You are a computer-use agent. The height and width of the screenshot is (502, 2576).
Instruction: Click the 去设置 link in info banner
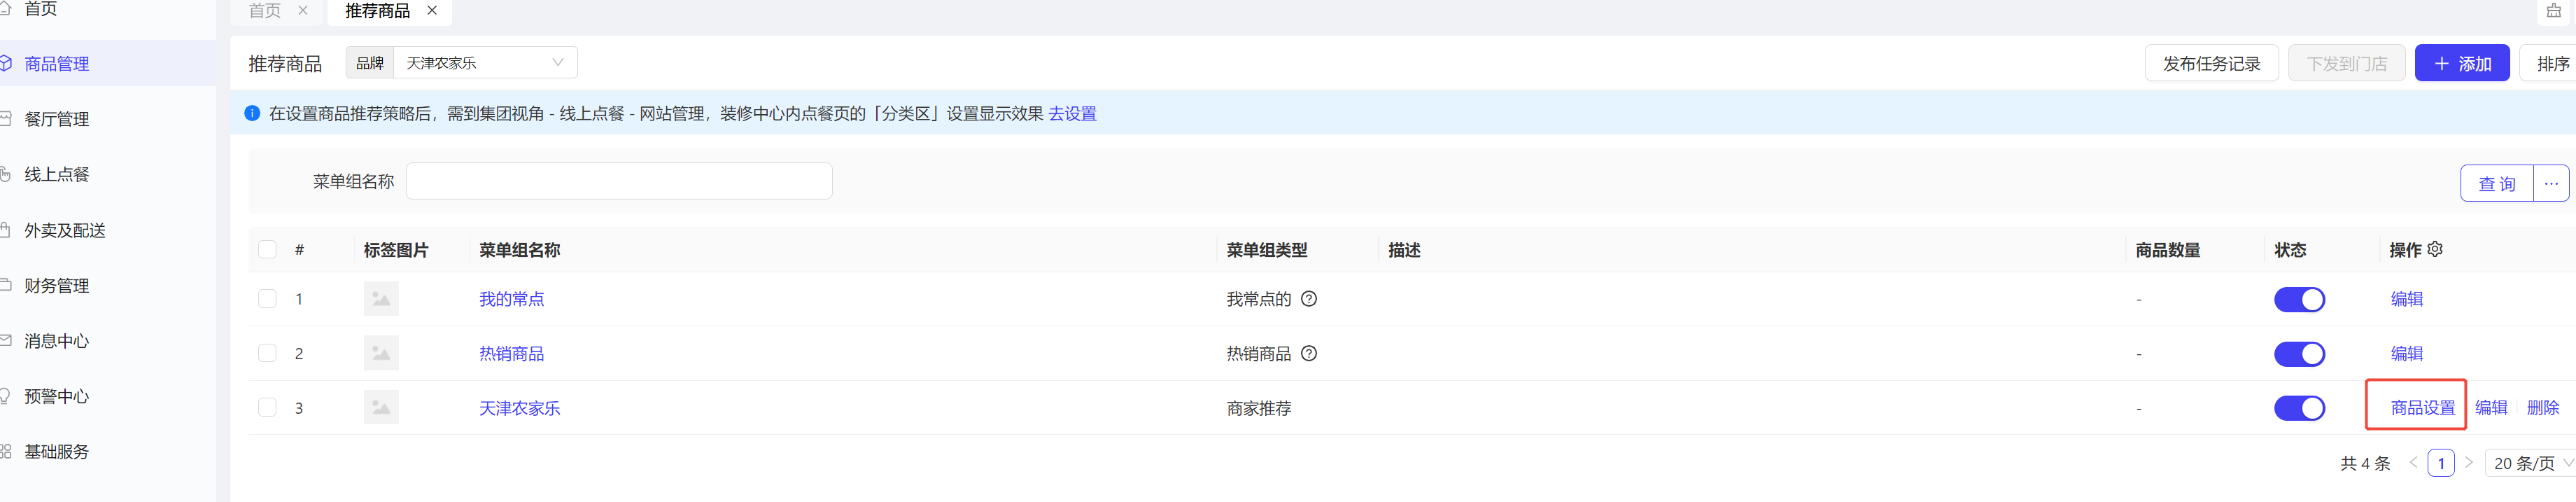click(1072, 114)
